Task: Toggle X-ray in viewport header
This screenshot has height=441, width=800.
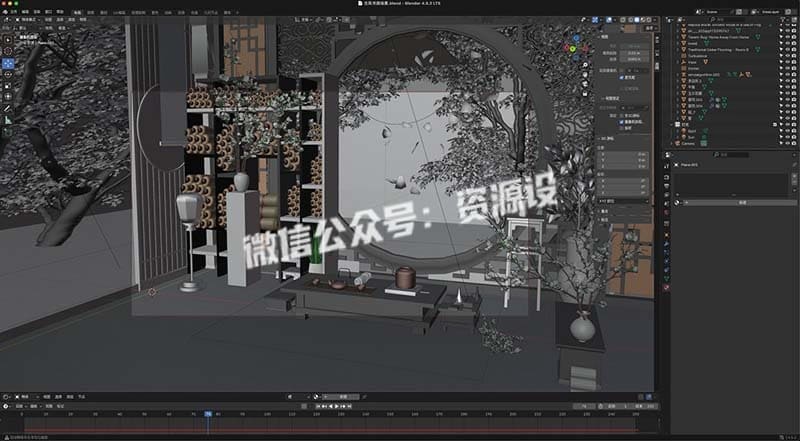Action: [x=622, y=20]
